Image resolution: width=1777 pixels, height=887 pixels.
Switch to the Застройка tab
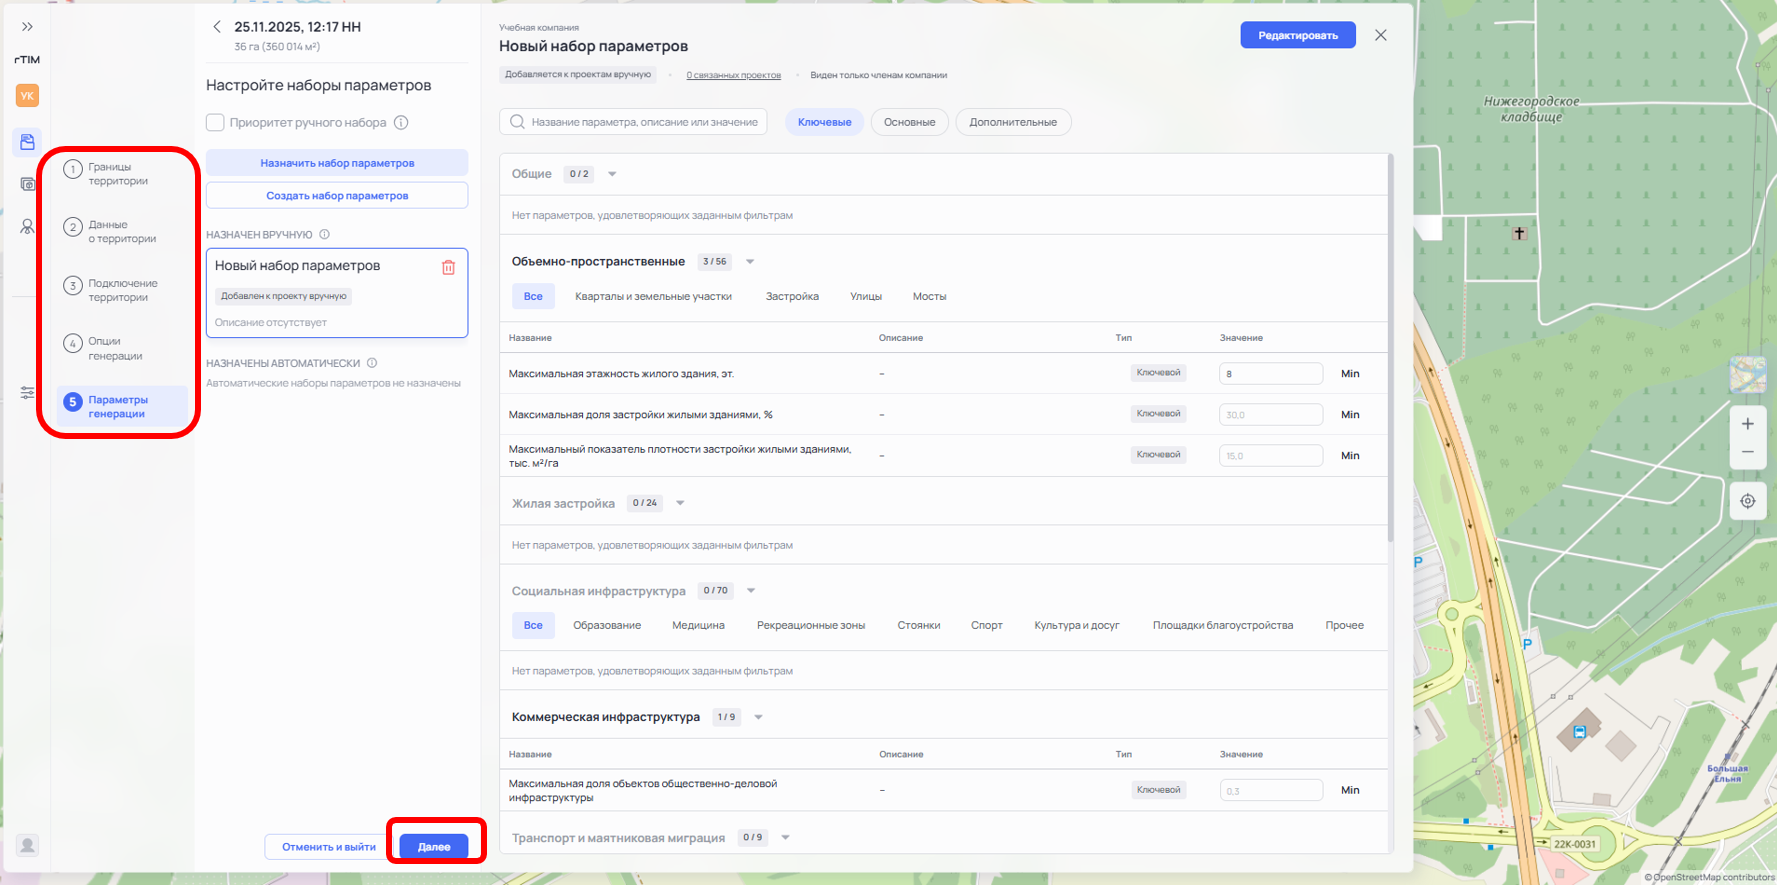(792, 296)
